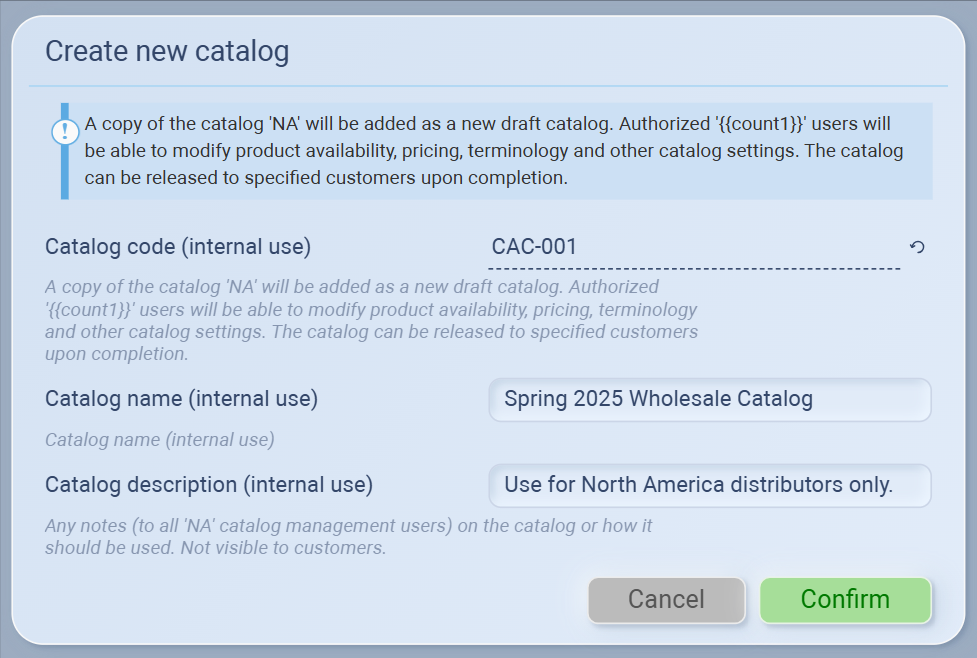Viewport: 977px width, 658px height.
Task: Select the "Catalog description (internal use)" label
Action: pos(209,485)
